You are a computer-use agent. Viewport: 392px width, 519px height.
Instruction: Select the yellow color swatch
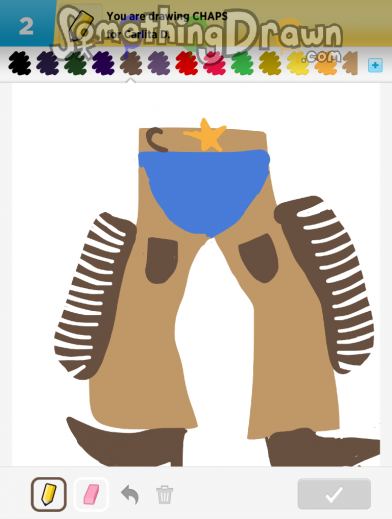coord(298,63)
